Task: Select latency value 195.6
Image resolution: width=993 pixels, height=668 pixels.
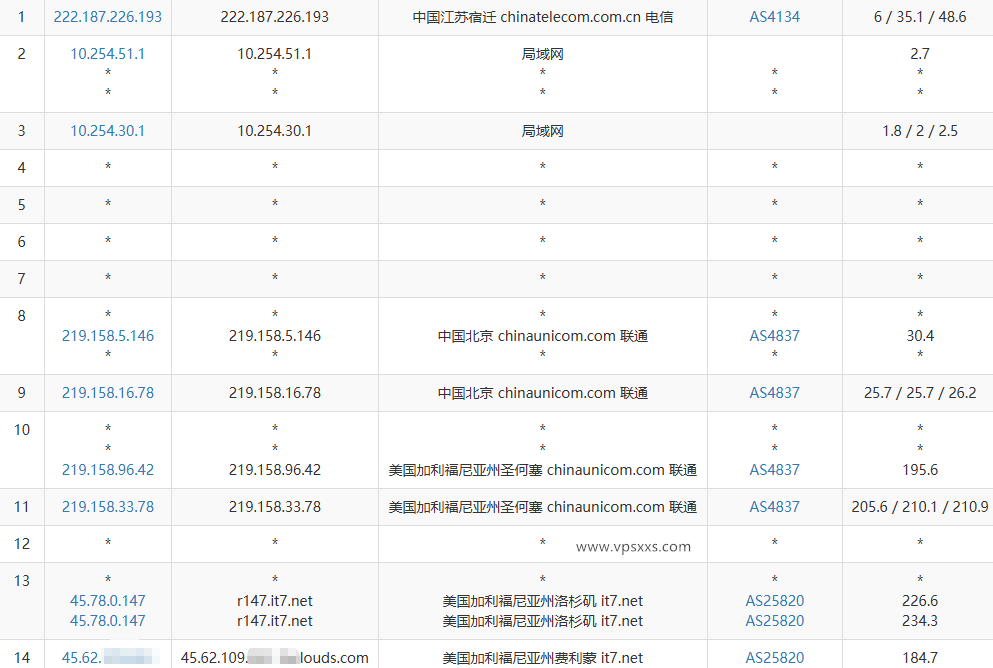Action: [920, 470]
